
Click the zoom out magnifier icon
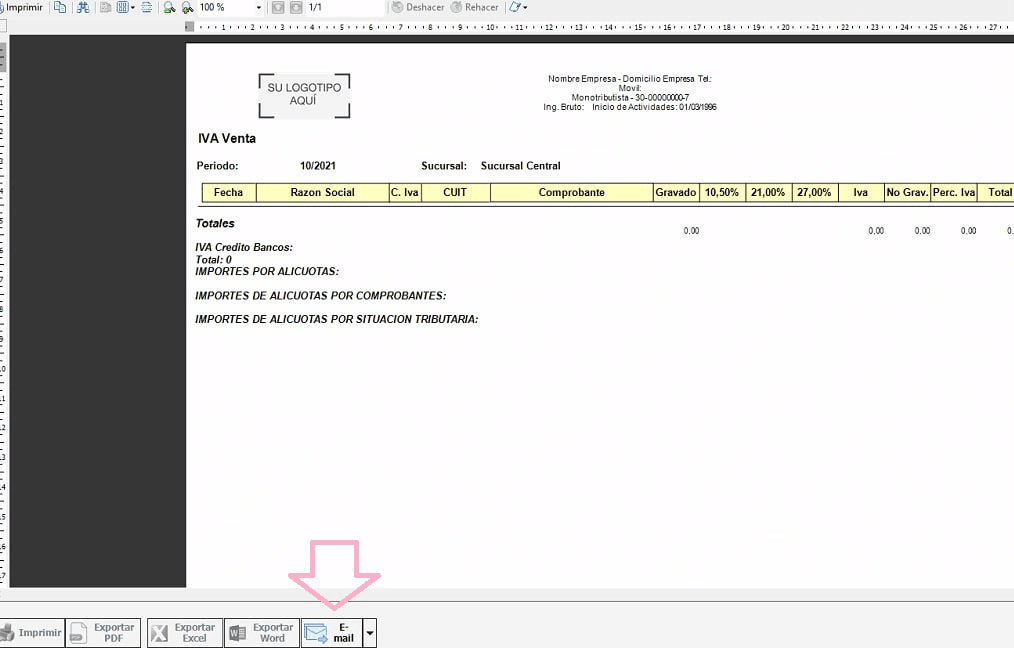point(169,7)
